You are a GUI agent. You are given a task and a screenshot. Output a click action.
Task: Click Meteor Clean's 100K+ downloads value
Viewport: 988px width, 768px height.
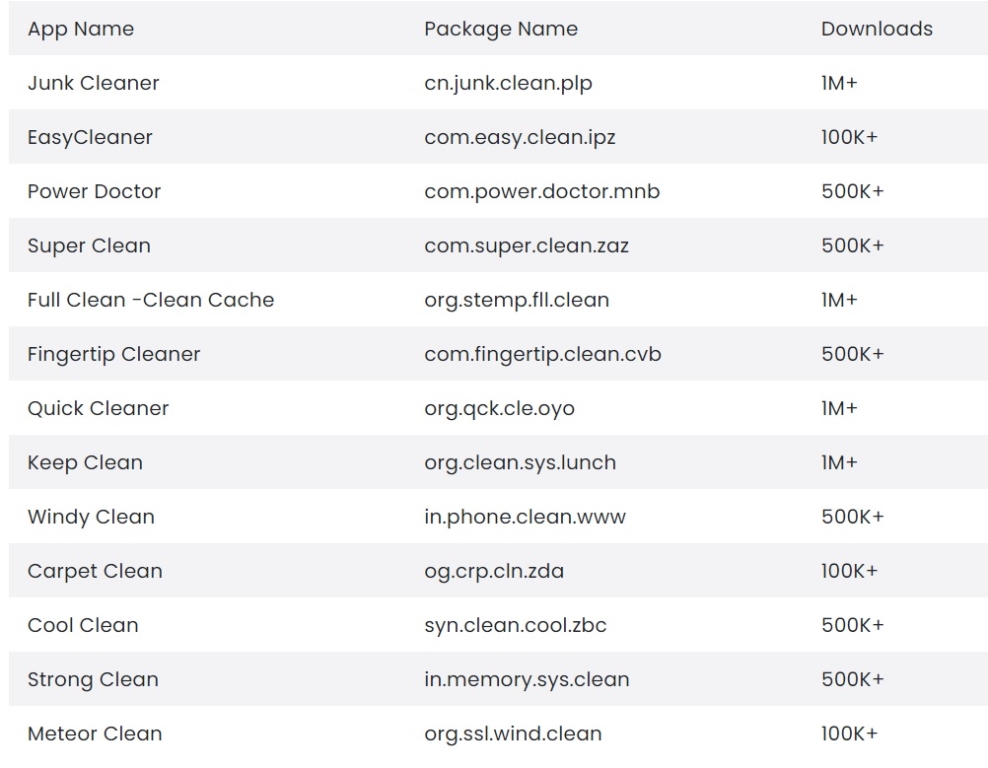click(x=849, y=733)
